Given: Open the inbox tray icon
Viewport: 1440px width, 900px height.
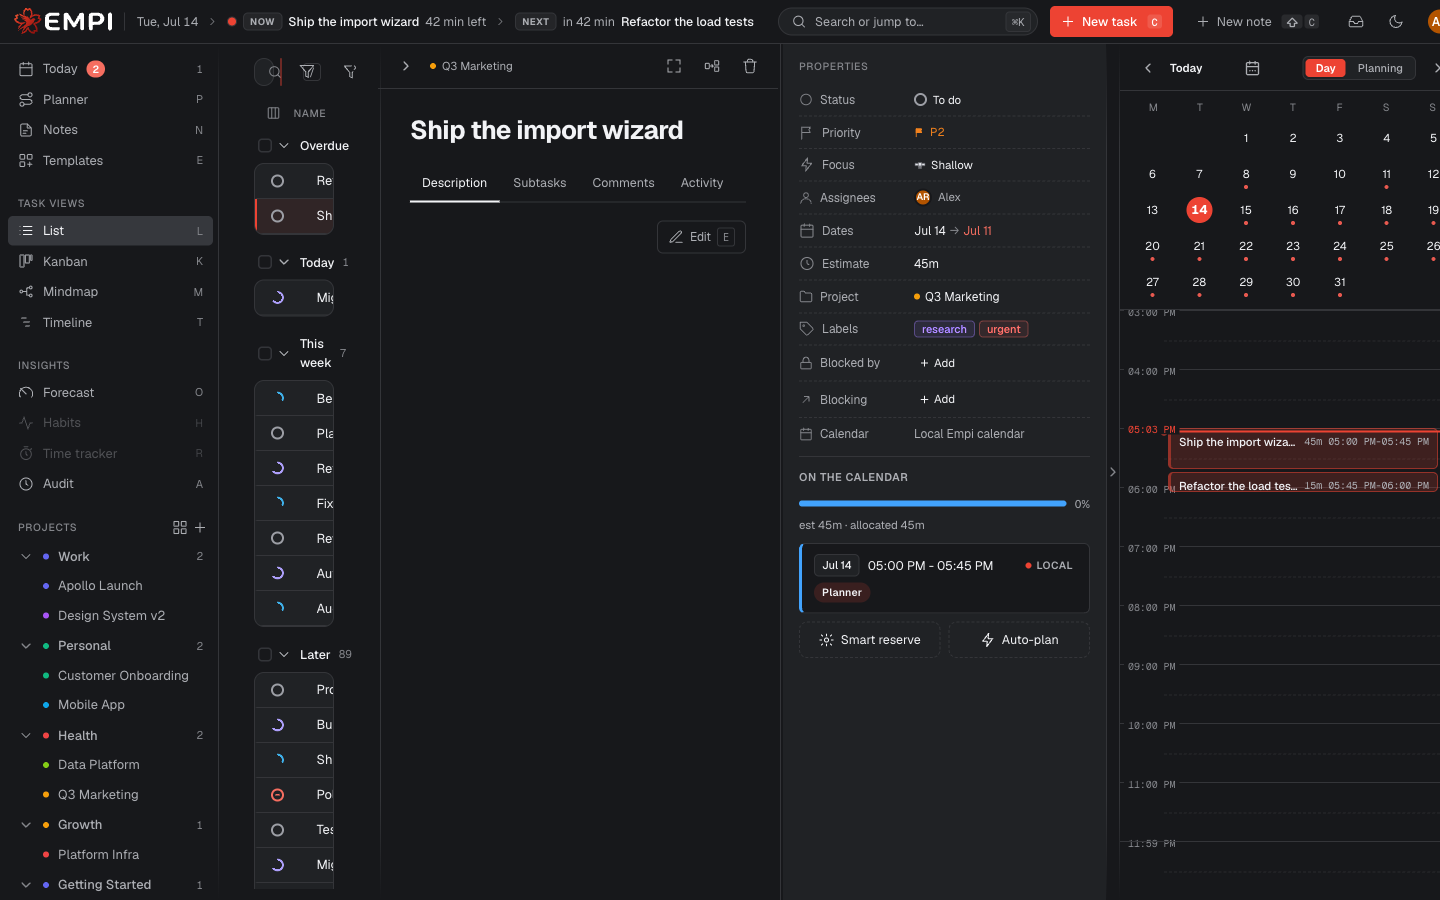Looking at the screenshot, I should 1356,21.
